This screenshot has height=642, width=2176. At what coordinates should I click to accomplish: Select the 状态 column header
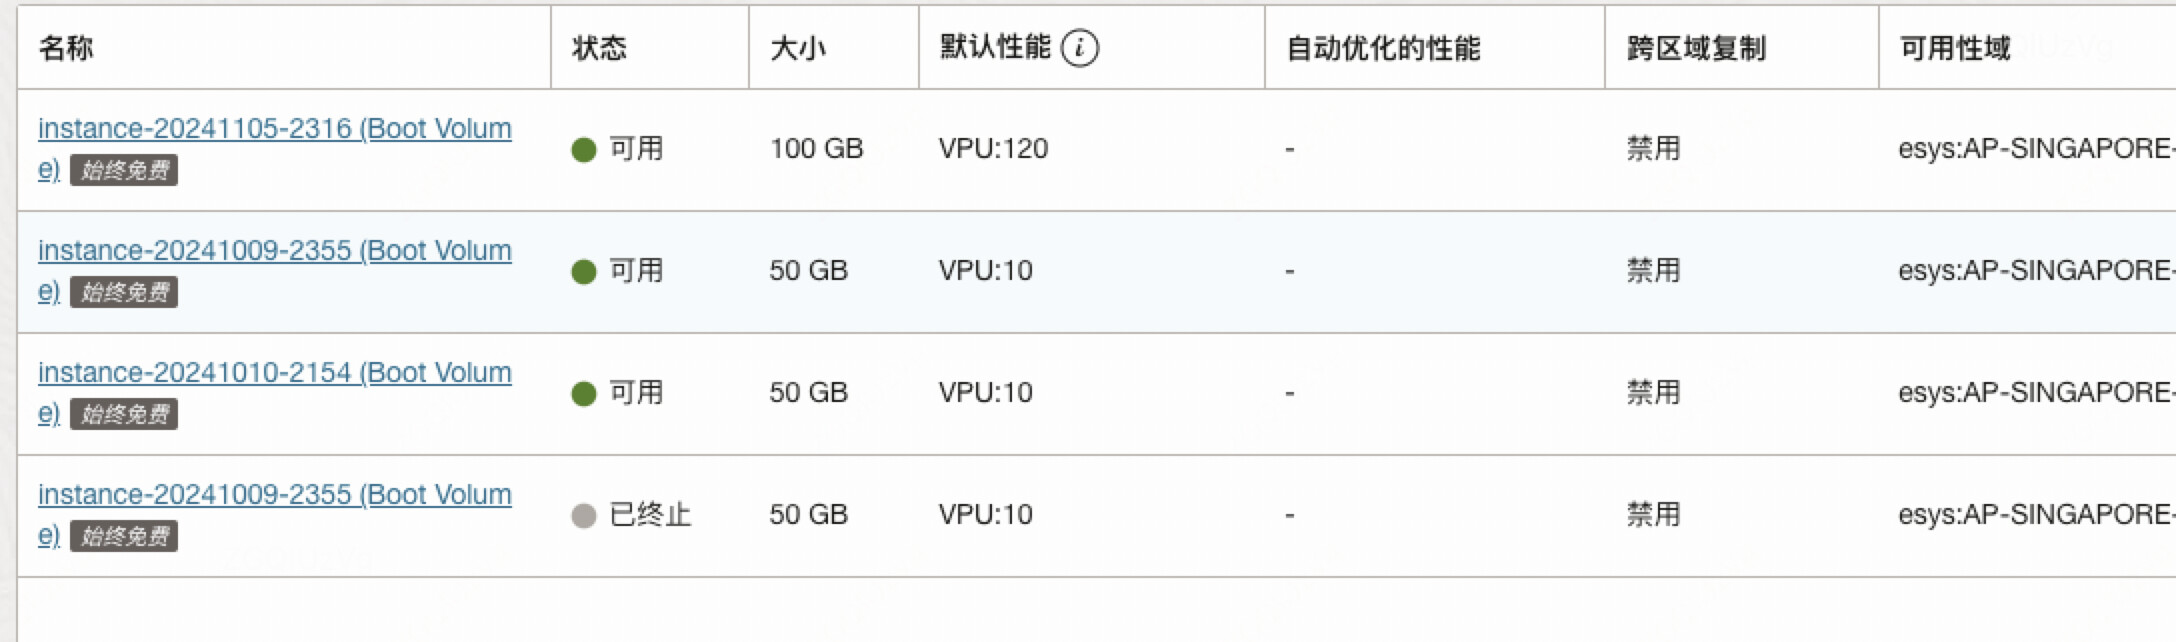[x=599, y=47]
